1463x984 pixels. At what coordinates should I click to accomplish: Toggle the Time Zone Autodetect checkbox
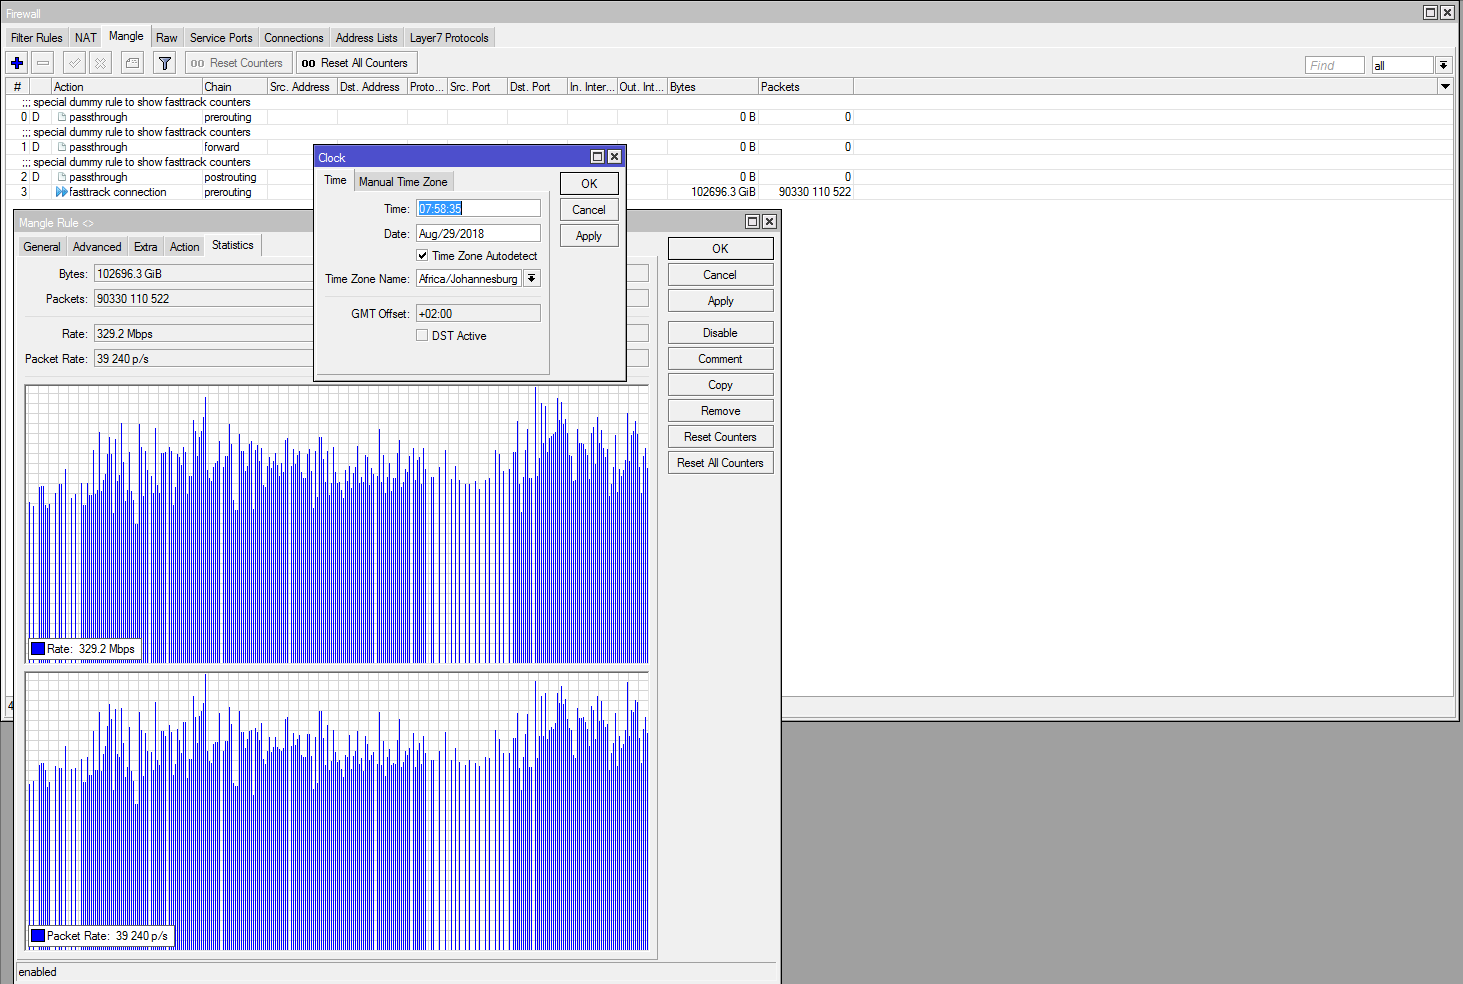tap(422, 256)
